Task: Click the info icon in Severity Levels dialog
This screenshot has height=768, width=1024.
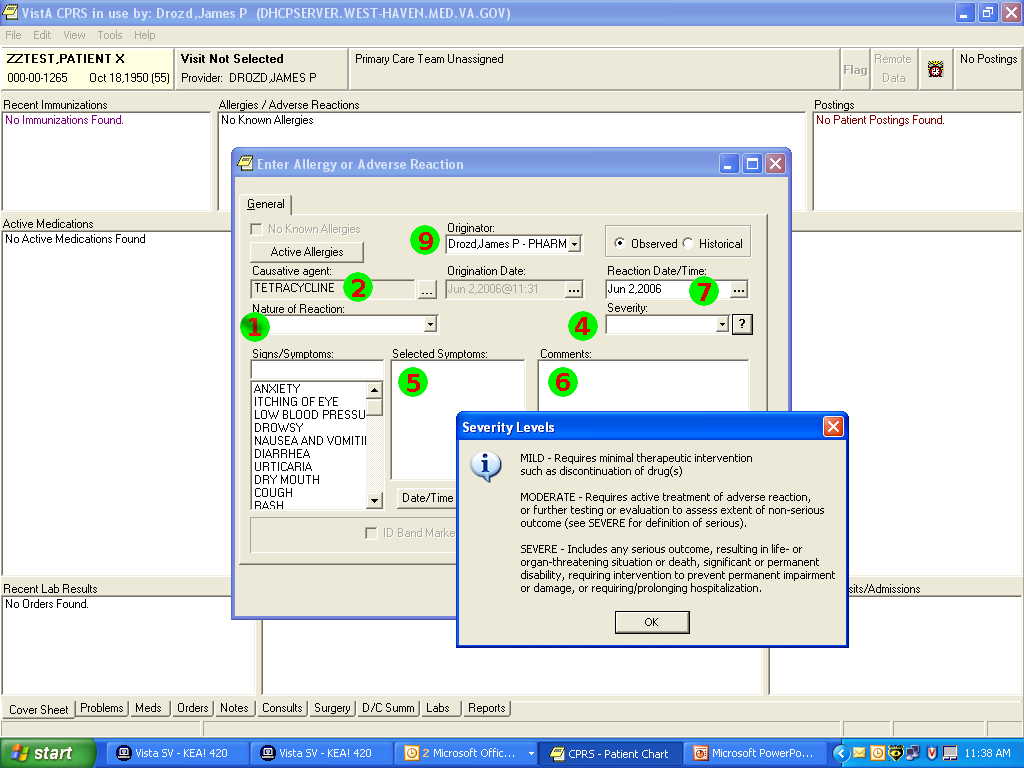Action: (487, 467)
